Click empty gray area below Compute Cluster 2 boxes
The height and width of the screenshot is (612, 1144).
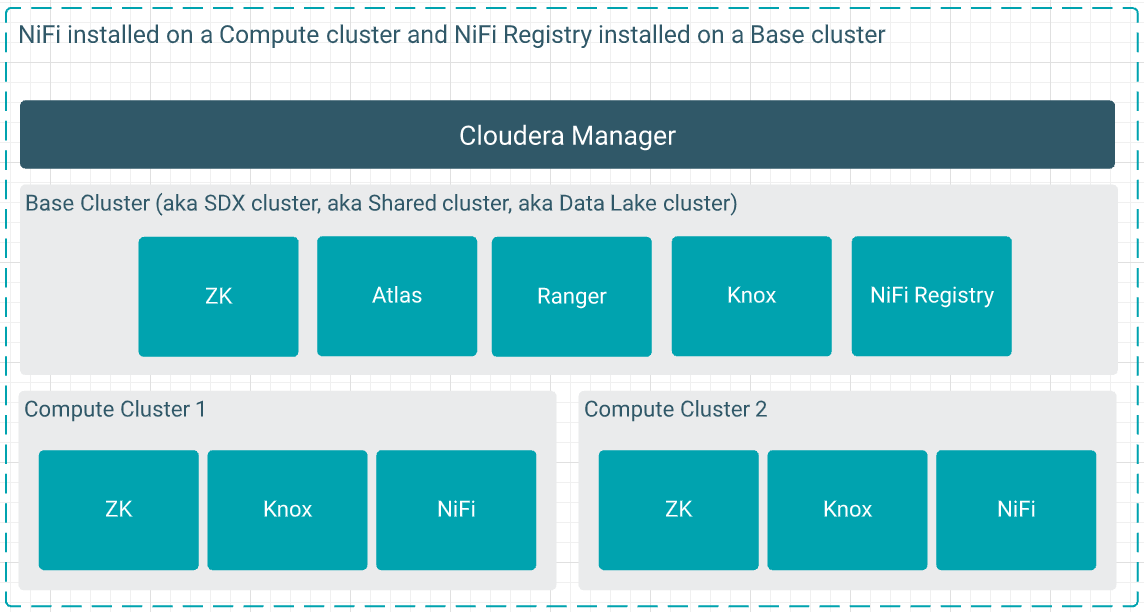click(x=847, y=579)
